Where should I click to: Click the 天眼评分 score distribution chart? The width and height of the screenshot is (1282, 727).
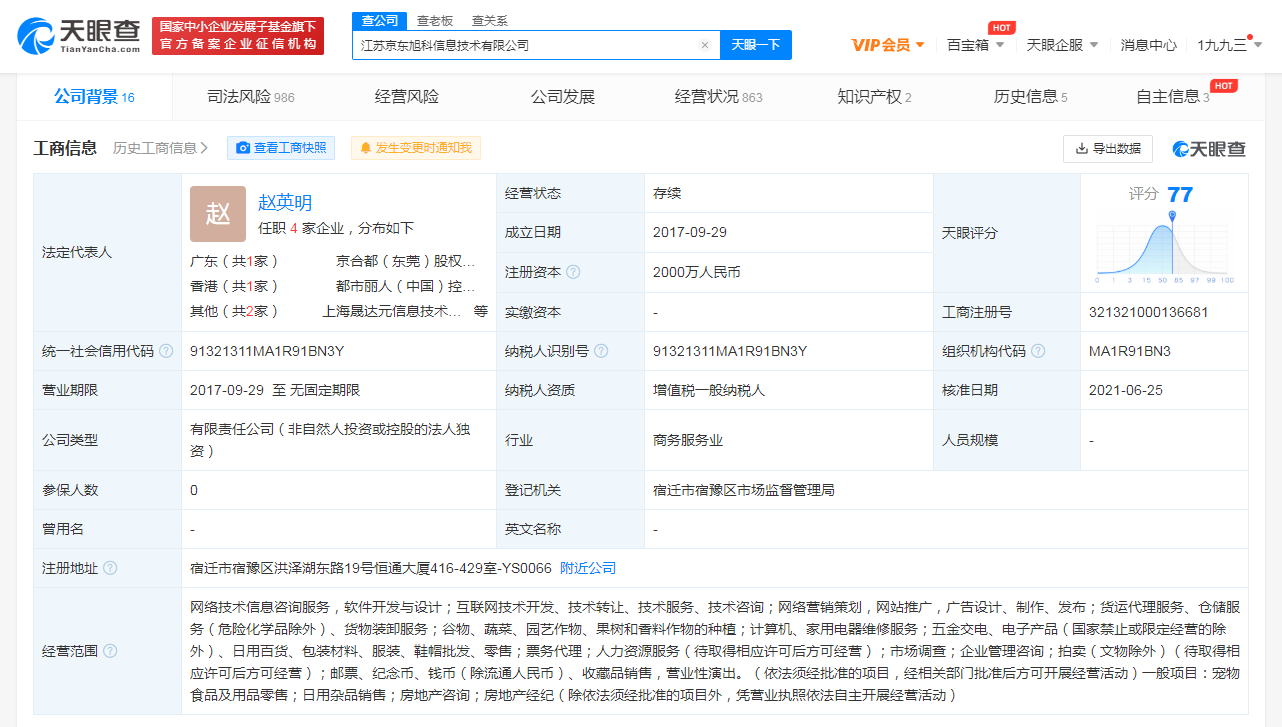point(1164,244)
